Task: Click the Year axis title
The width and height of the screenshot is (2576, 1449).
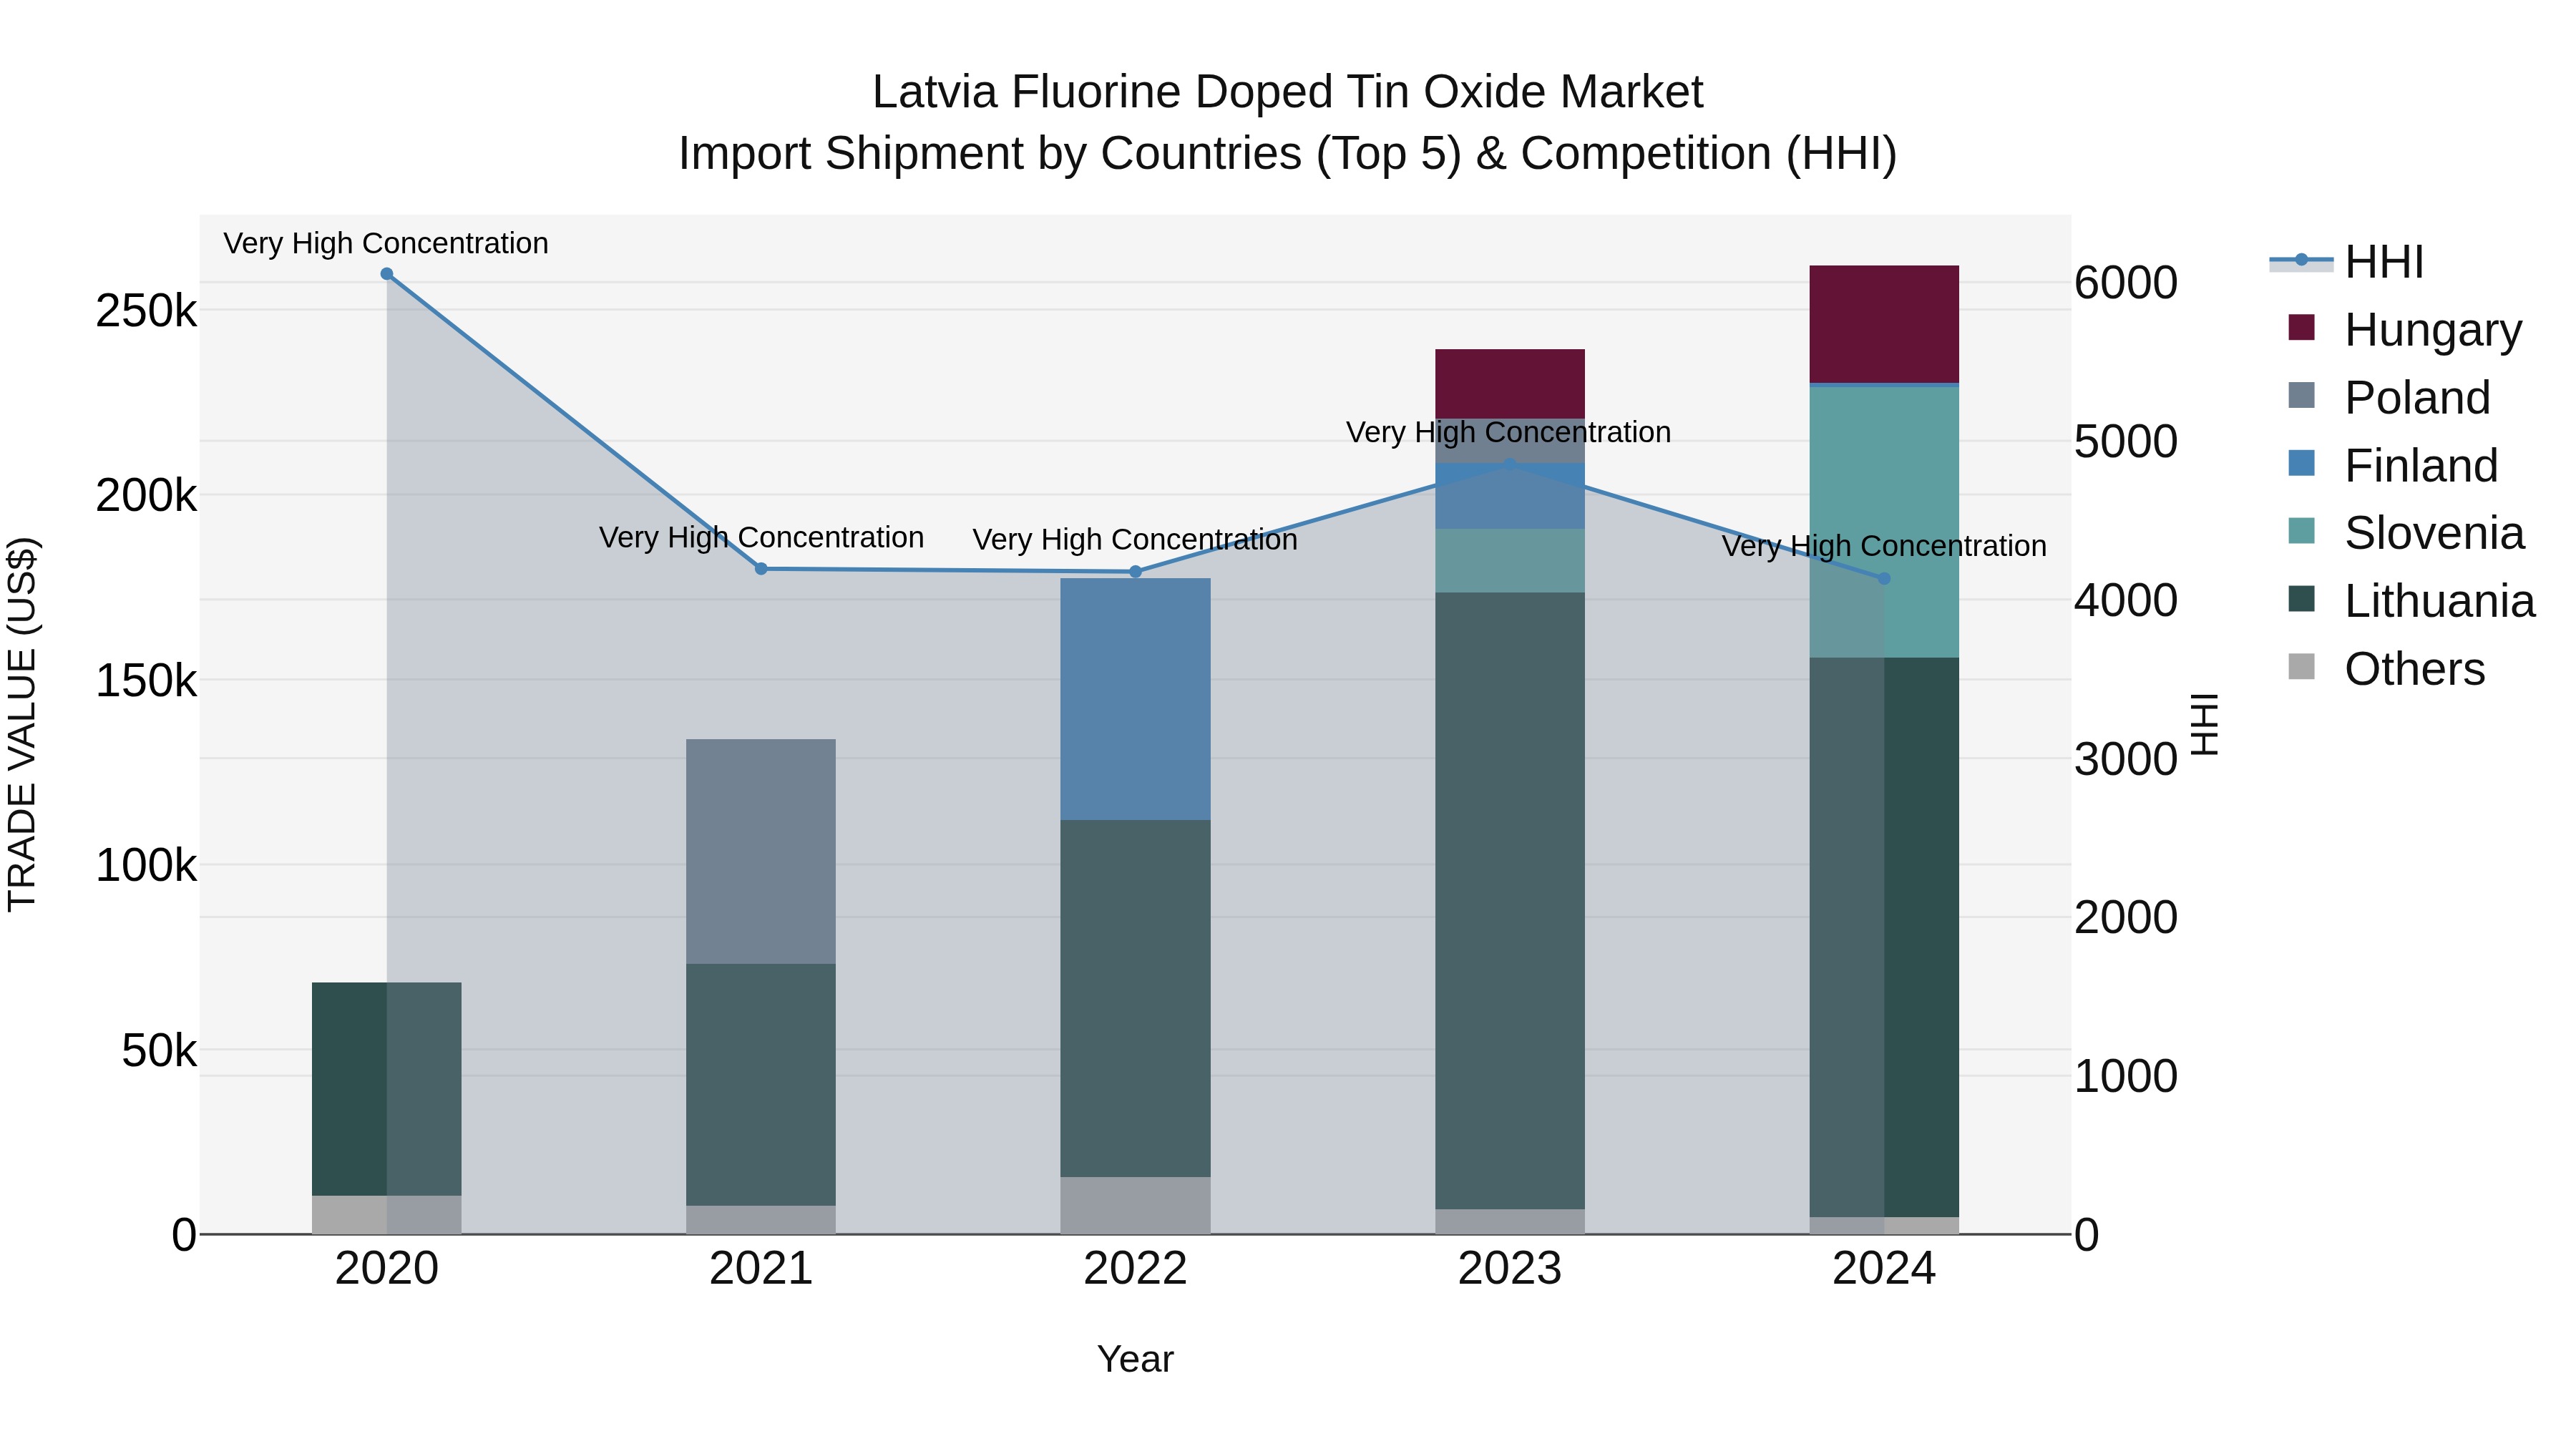Action: [1135, 1359]
